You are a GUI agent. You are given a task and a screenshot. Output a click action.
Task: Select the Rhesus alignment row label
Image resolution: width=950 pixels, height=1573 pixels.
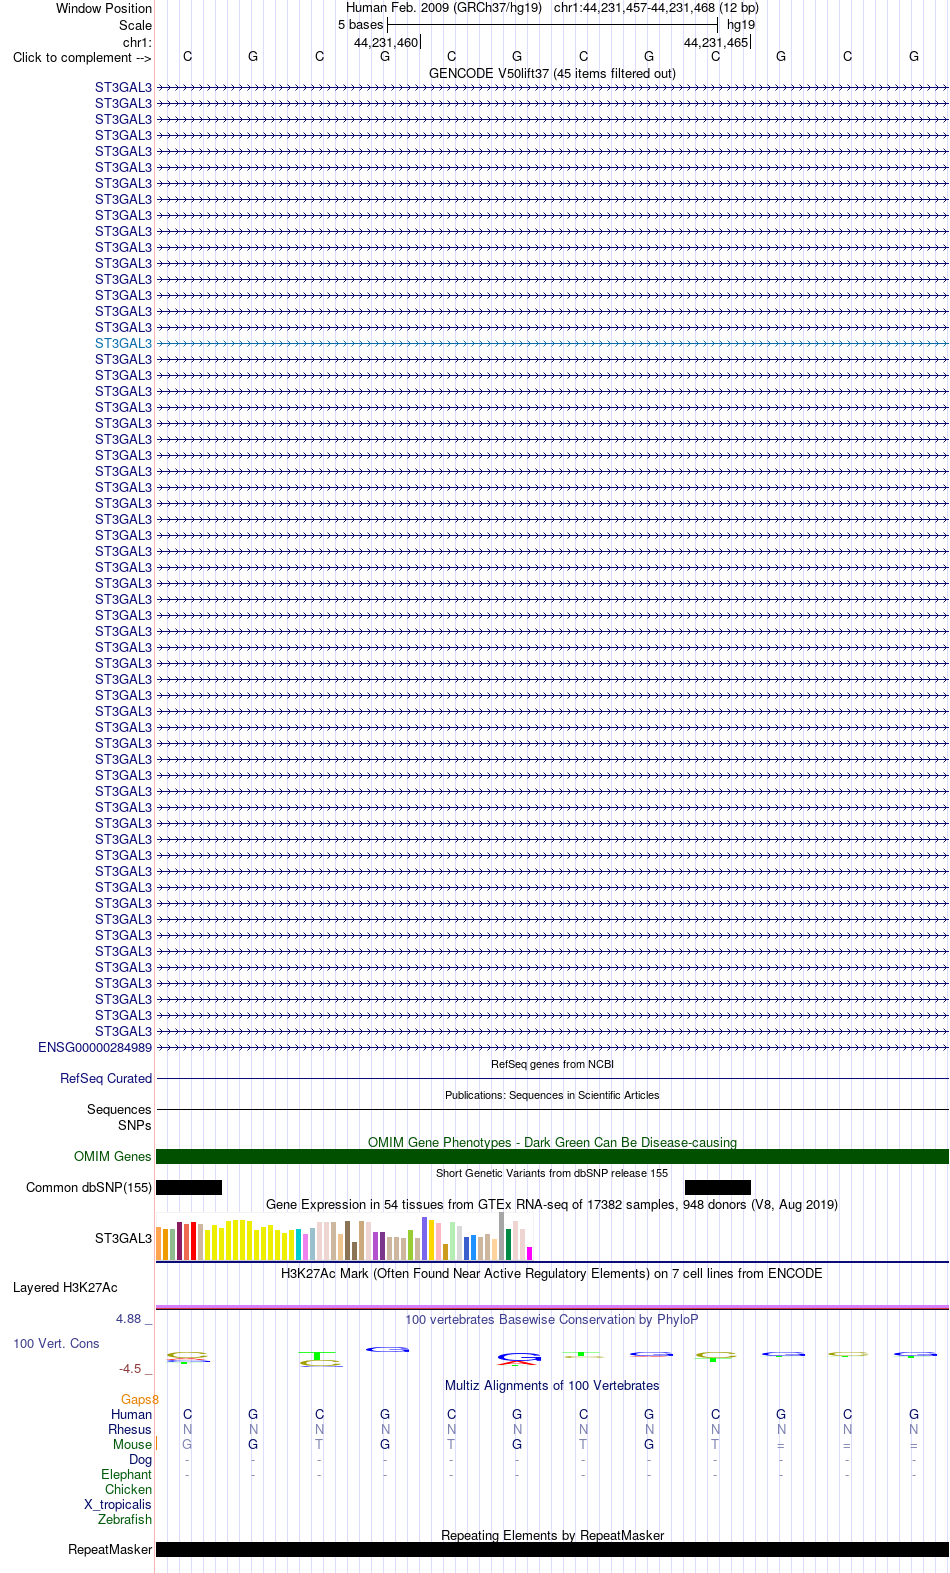[x=130, y=1429]
